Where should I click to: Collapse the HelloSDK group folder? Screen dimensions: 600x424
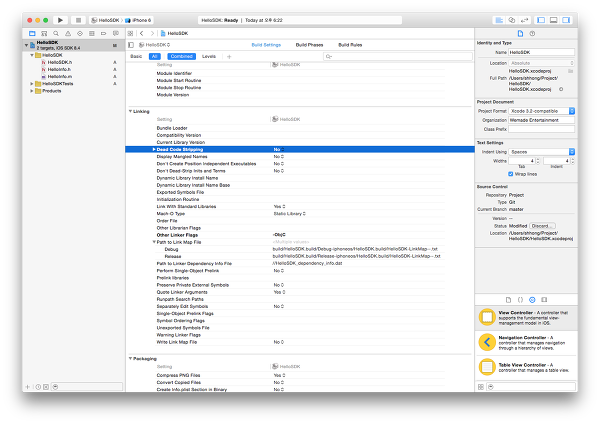click(x=32, y=55)
